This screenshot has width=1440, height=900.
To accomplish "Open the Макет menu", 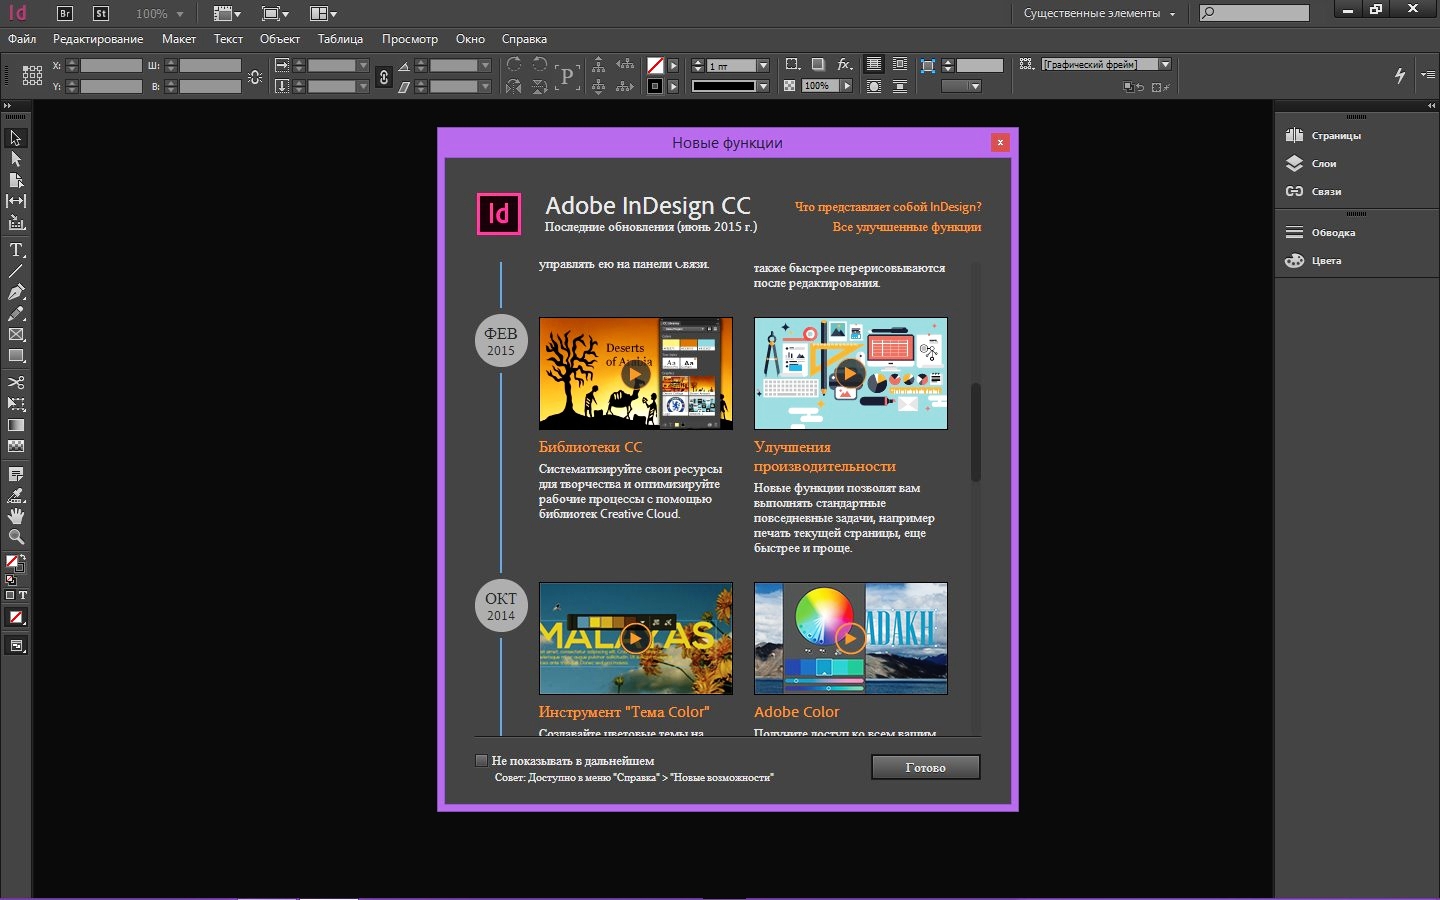I will (179, 39).
